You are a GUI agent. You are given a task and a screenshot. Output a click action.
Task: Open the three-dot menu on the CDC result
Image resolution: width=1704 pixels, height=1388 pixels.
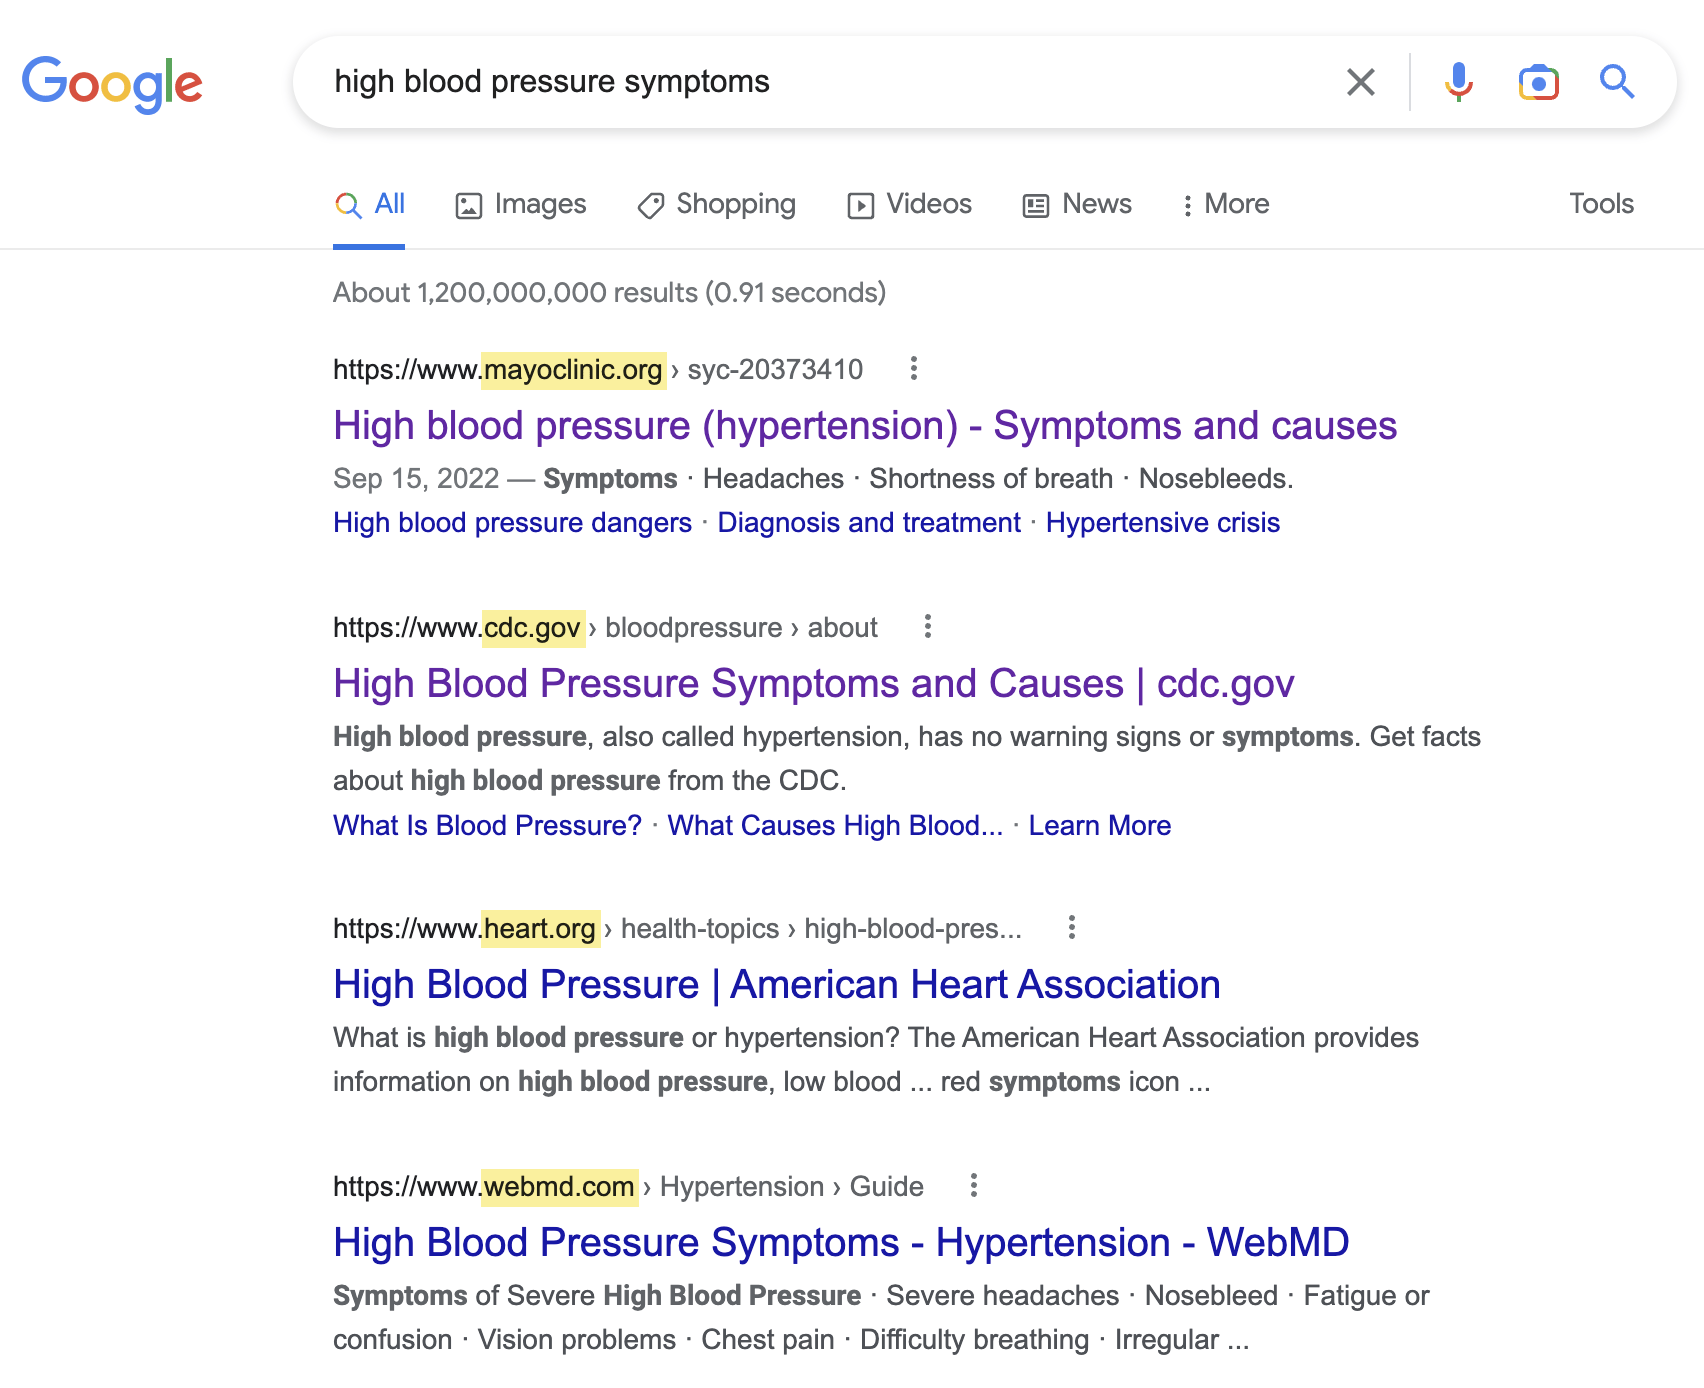928,626
